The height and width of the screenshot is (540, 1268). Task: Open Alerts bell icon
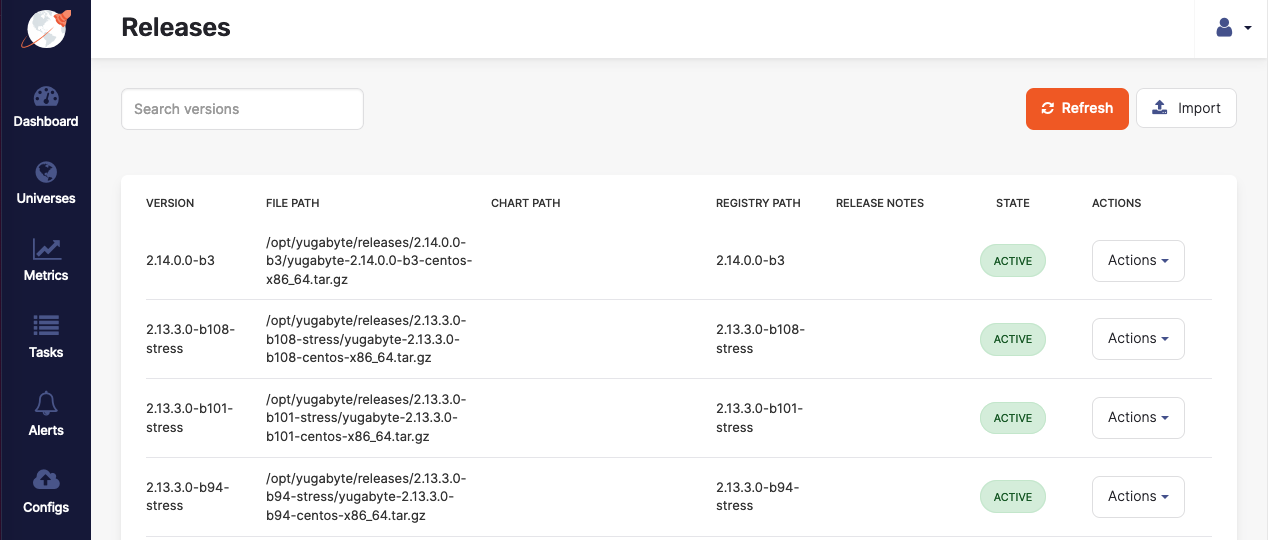pos(46,403)
